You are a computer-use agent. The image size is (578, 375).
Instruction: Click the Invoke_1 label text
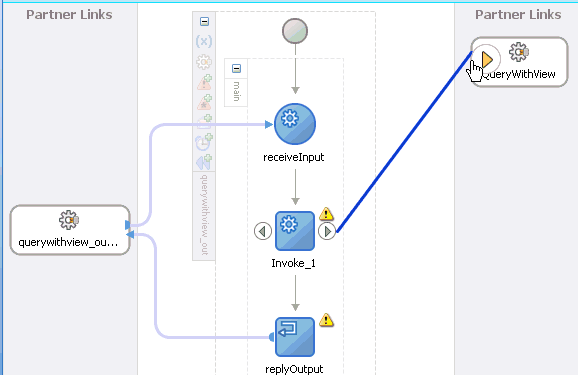click(293, 263)
